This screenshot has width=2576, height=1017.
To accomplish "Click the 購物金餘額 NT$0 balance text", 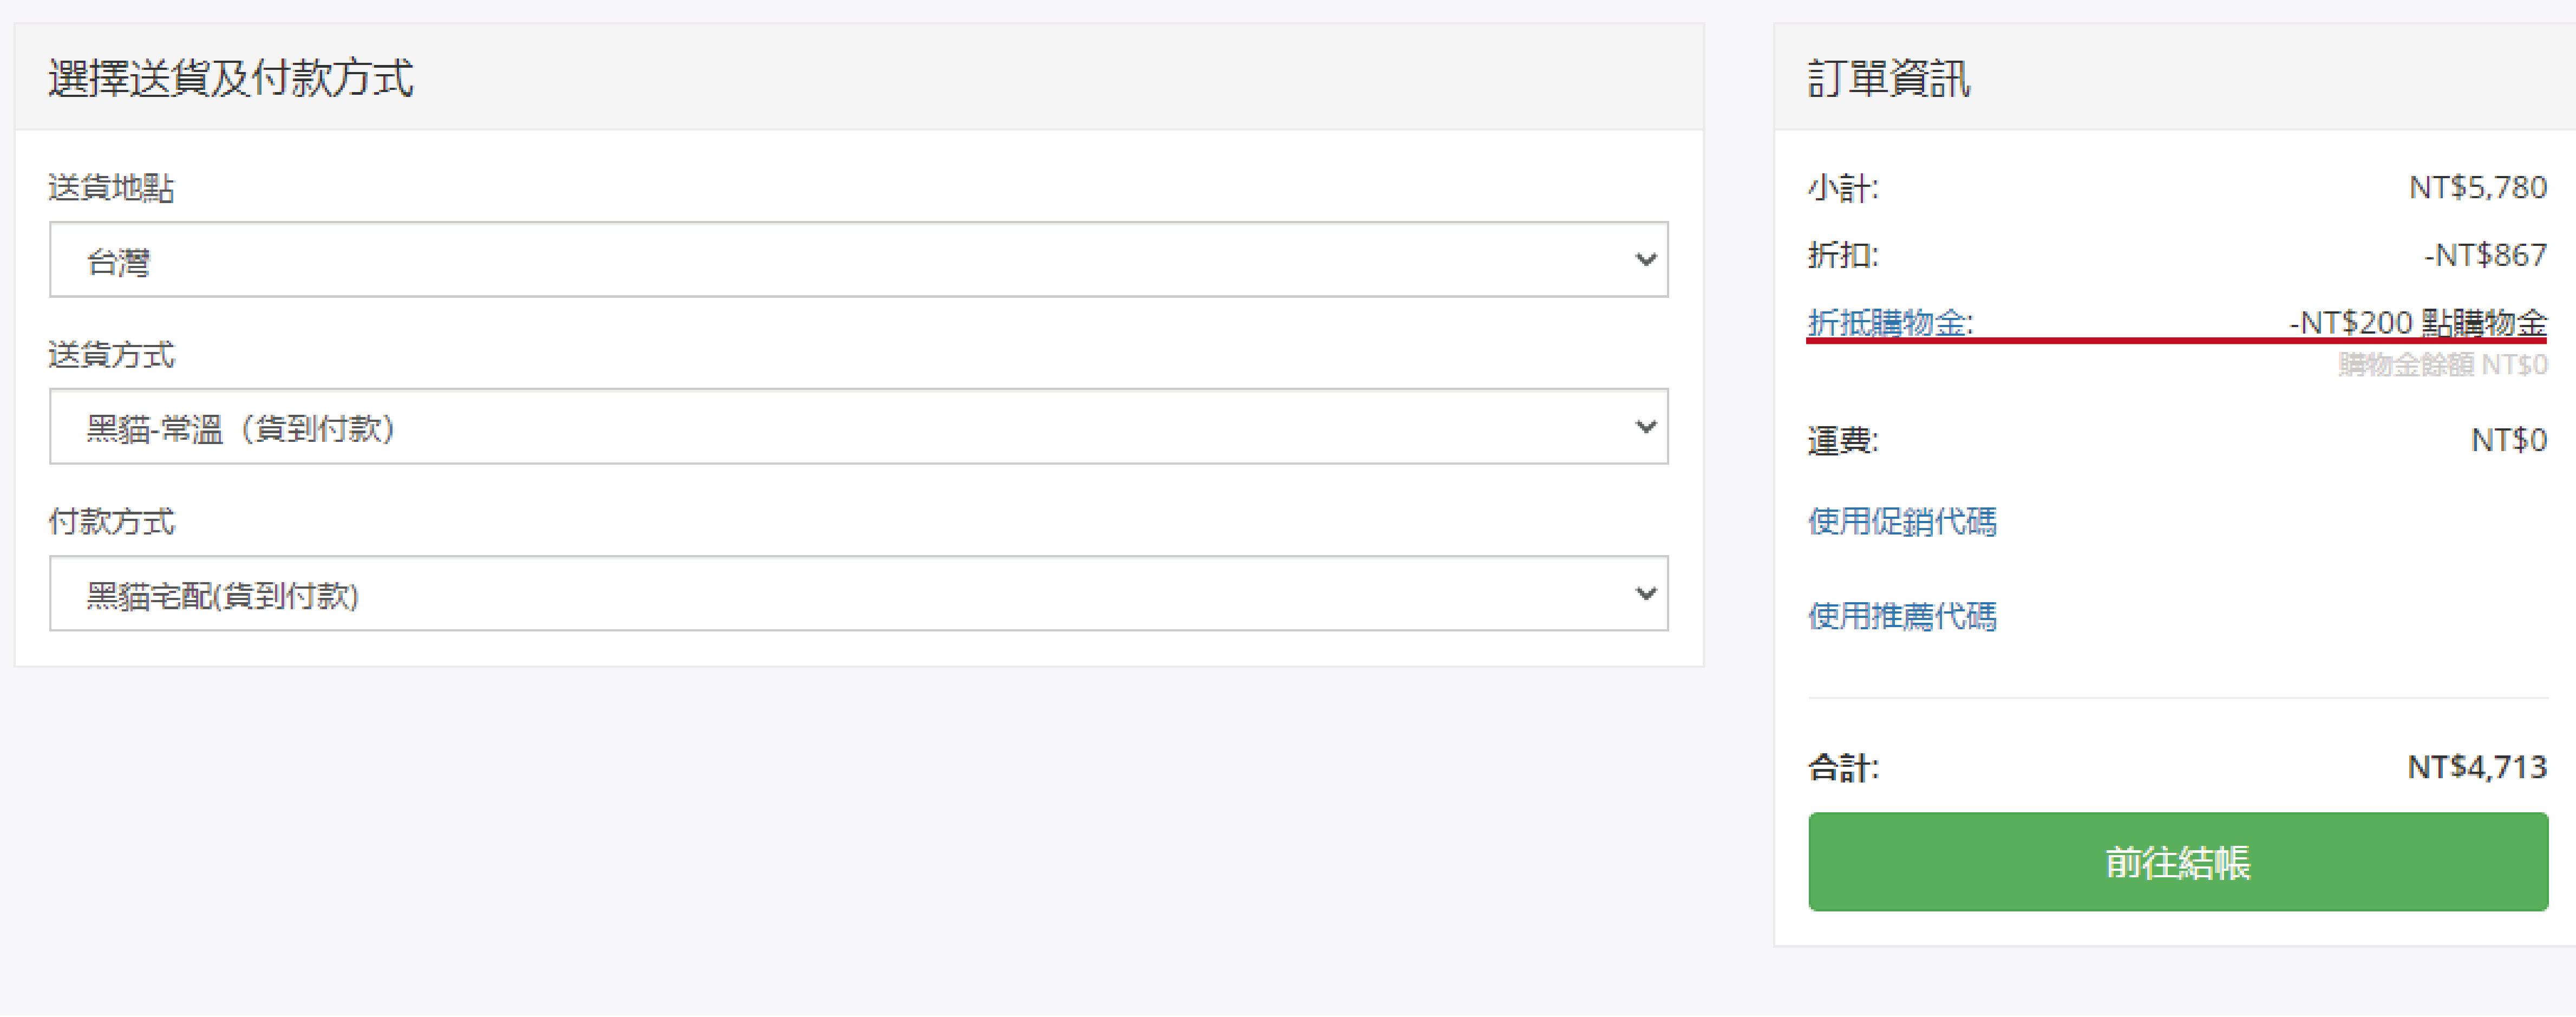I will [2442, 365].
